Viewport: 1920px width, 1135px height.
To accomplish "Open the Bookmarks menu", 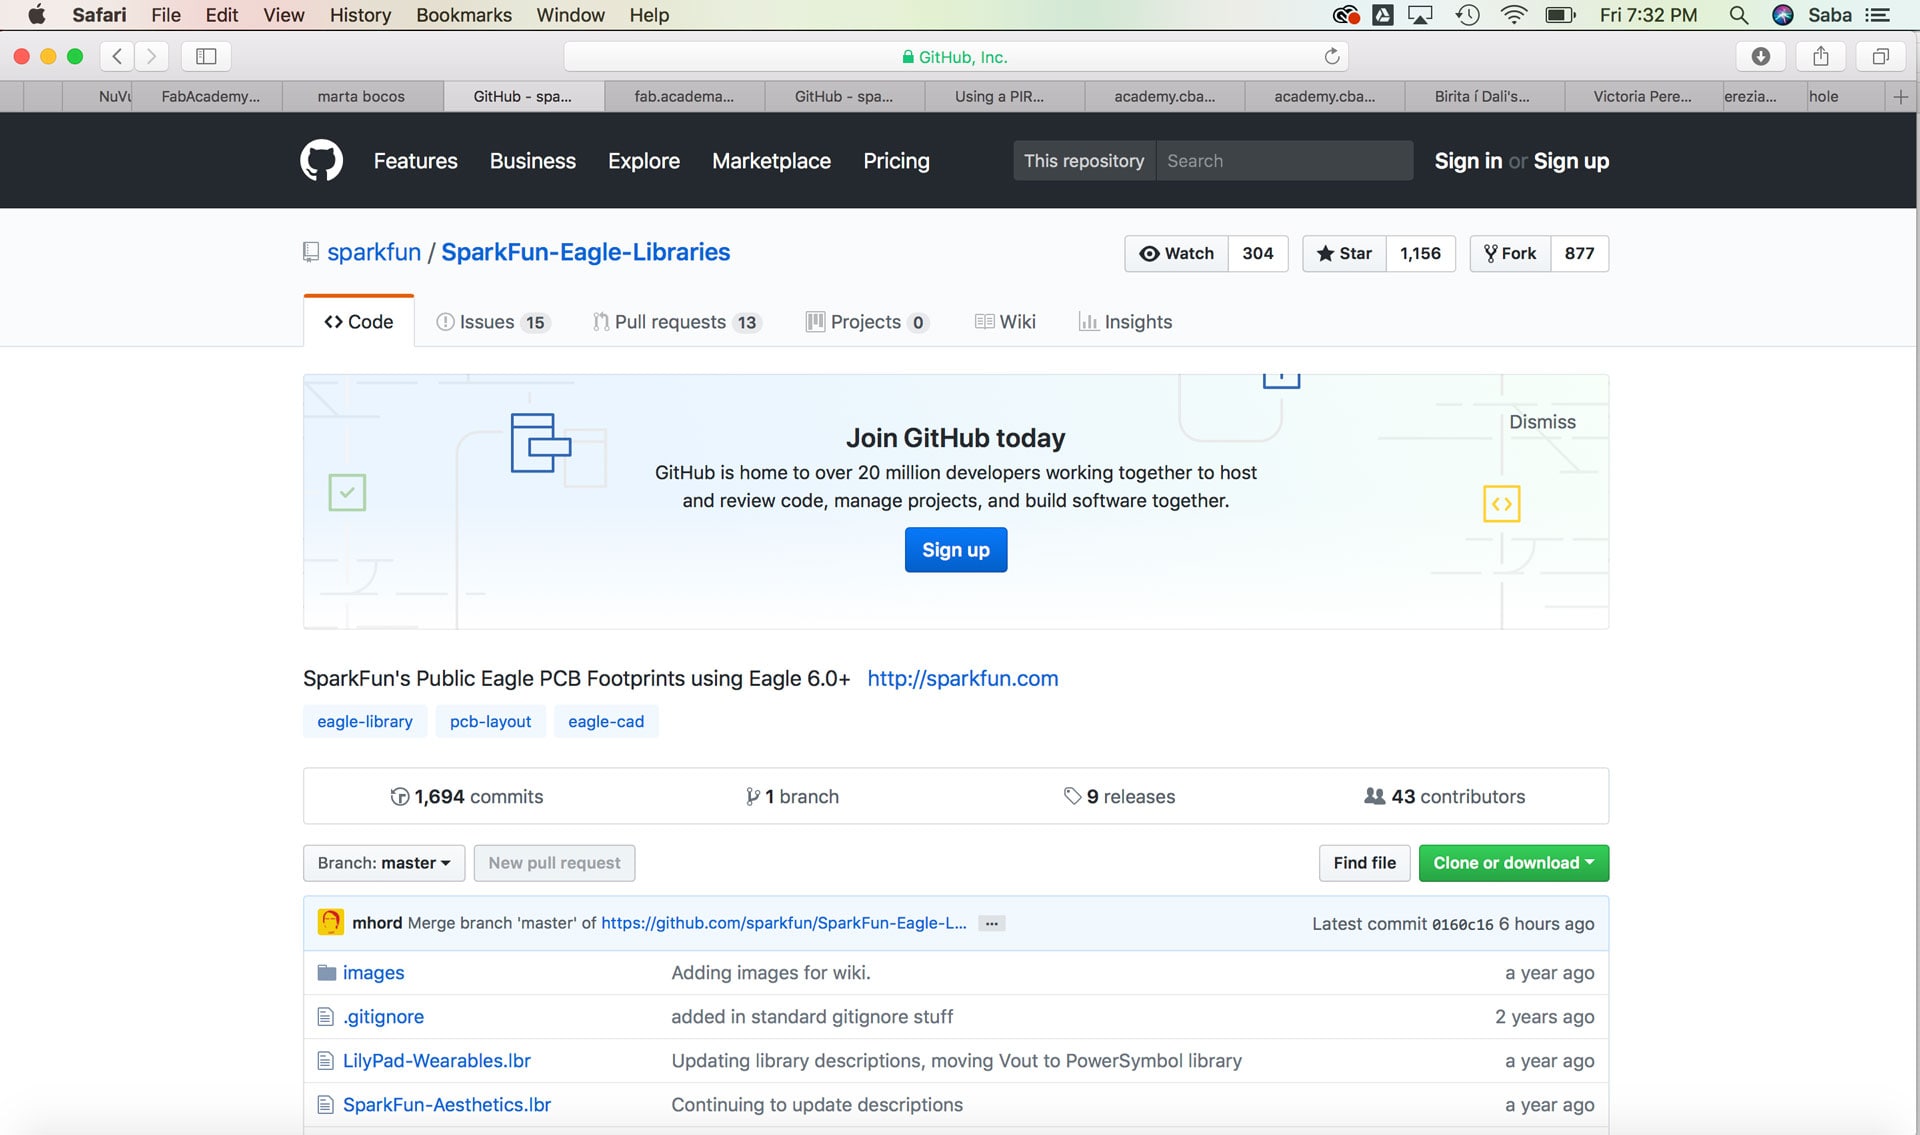I will [464, 15].
